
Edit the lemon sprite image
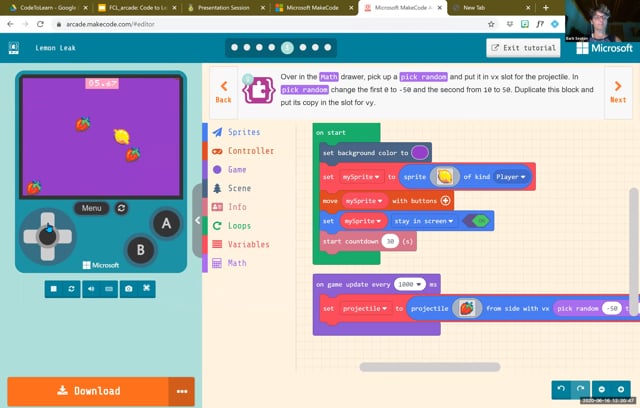444,177
